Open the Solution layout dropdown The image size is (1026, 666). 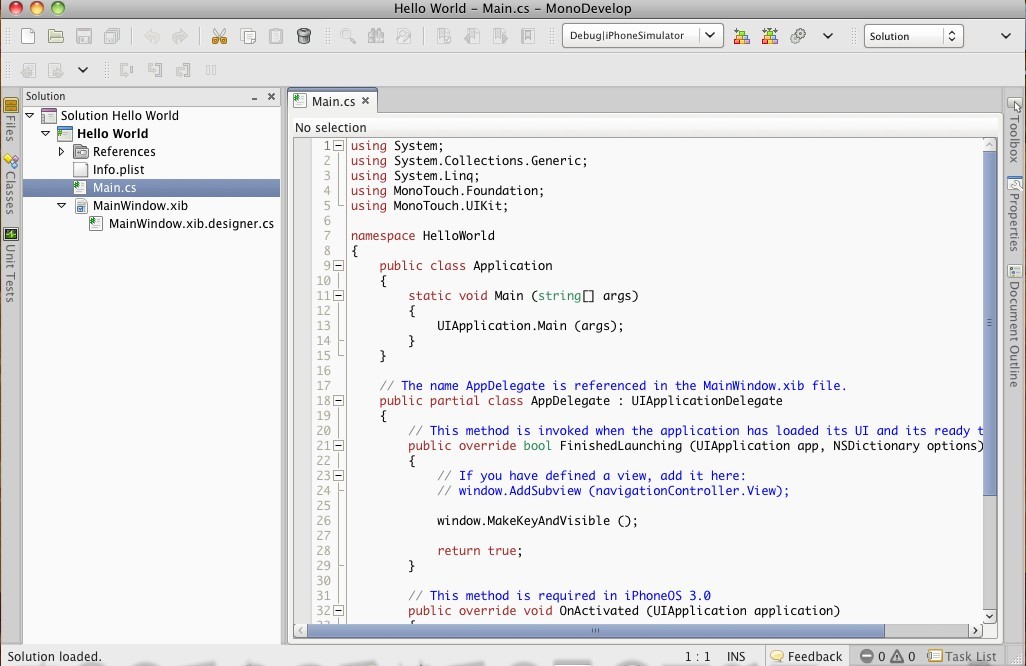point(913,36)
